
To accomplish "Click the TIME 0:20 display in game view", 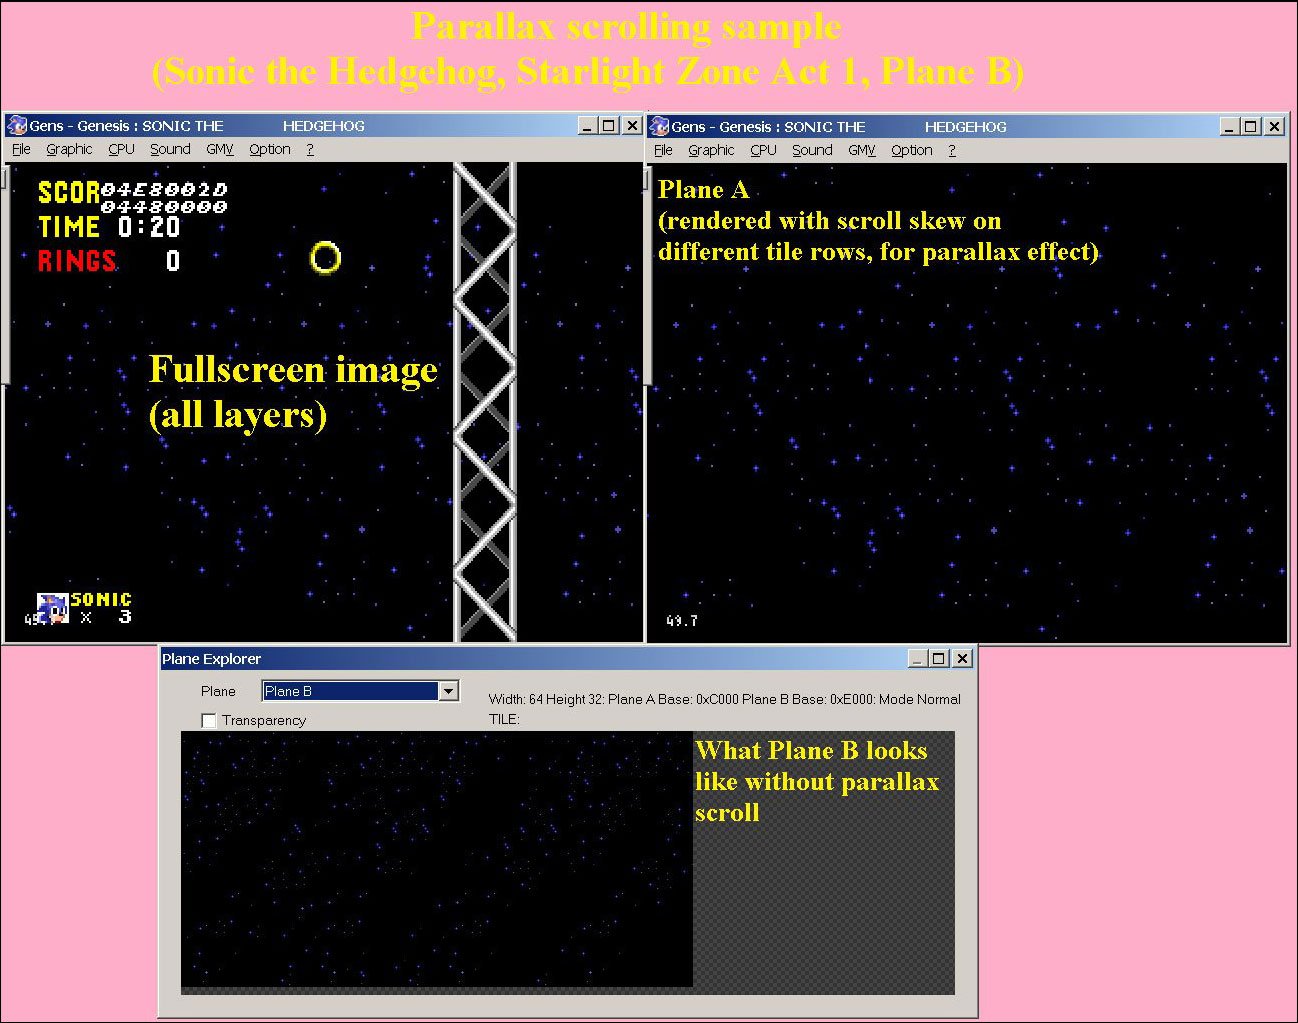I will (109, 227).
